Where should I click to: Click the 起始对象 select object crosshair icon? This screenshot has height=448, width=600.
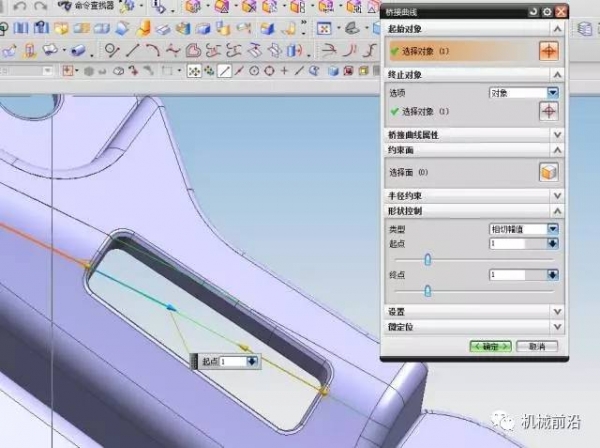point(549,51)
